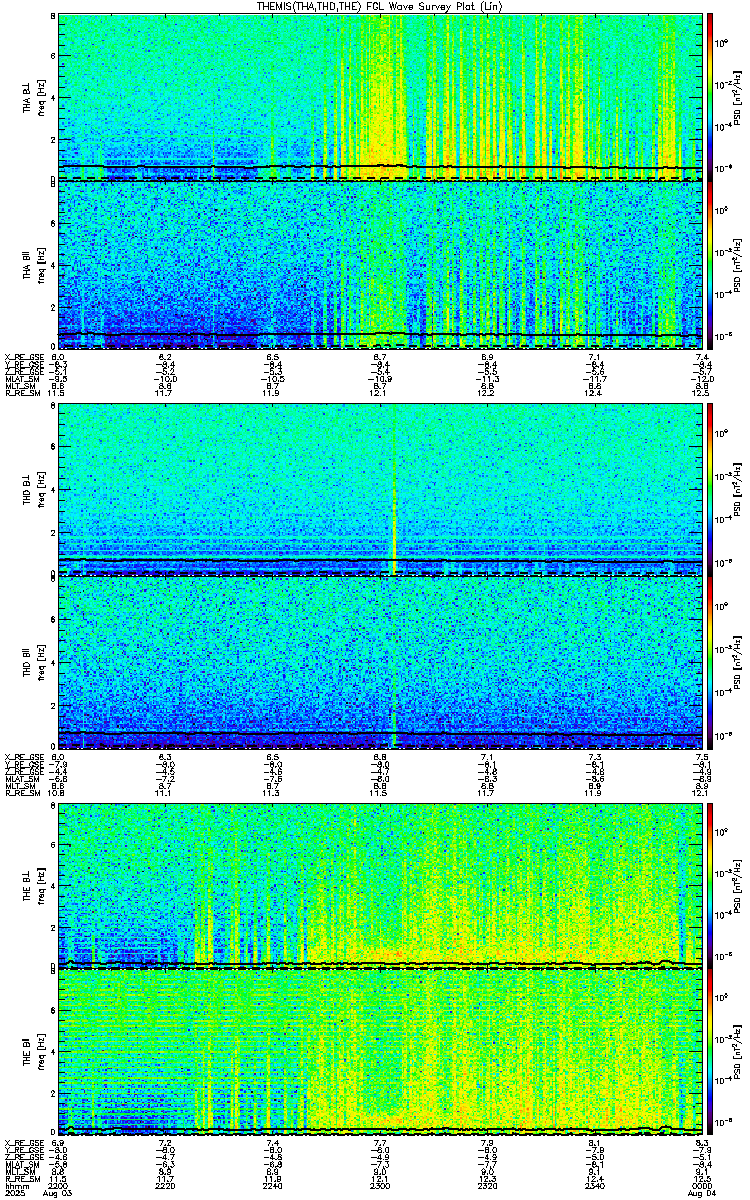This screenshot has width=750, height=1200.
Task: Click the hhmm axis label
Action: pos(15,1184)
